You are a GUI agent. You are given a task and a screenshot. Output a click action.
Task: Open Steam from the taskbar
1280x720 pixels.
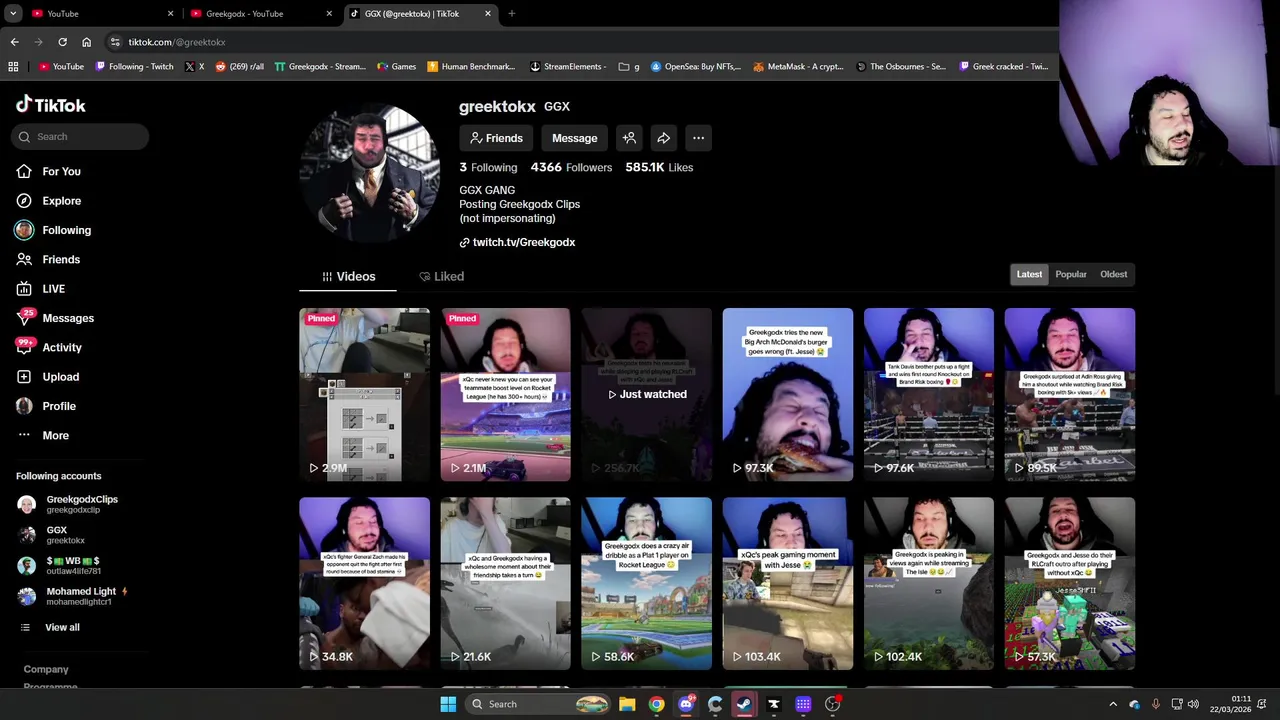coord(744,704)
